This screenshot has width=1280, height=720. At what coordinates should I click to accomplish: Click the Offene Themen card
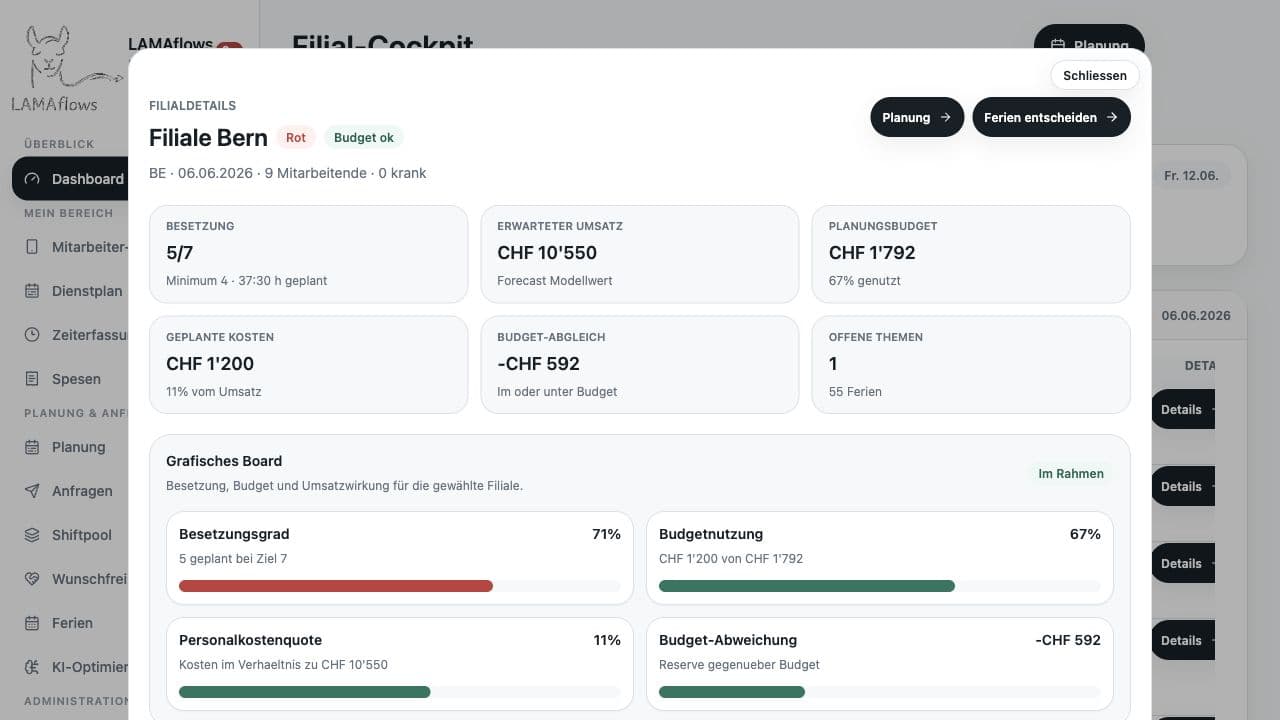point(971,365)
